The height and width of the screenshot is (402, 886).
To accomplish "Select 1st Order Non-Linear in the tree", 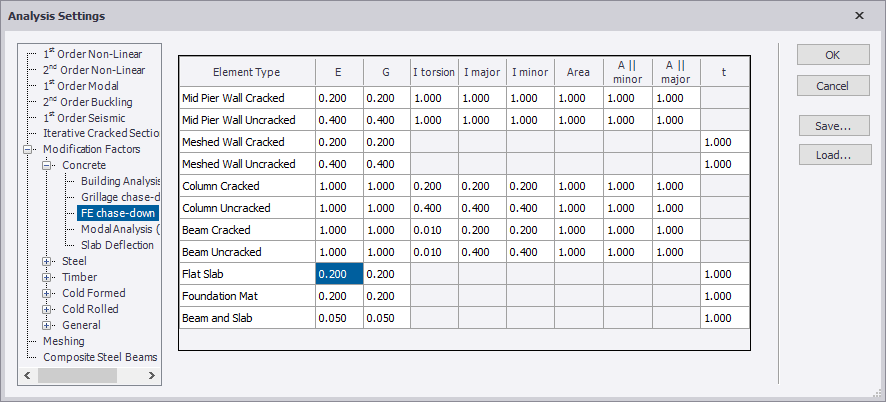I will click(x=92, y=54).
